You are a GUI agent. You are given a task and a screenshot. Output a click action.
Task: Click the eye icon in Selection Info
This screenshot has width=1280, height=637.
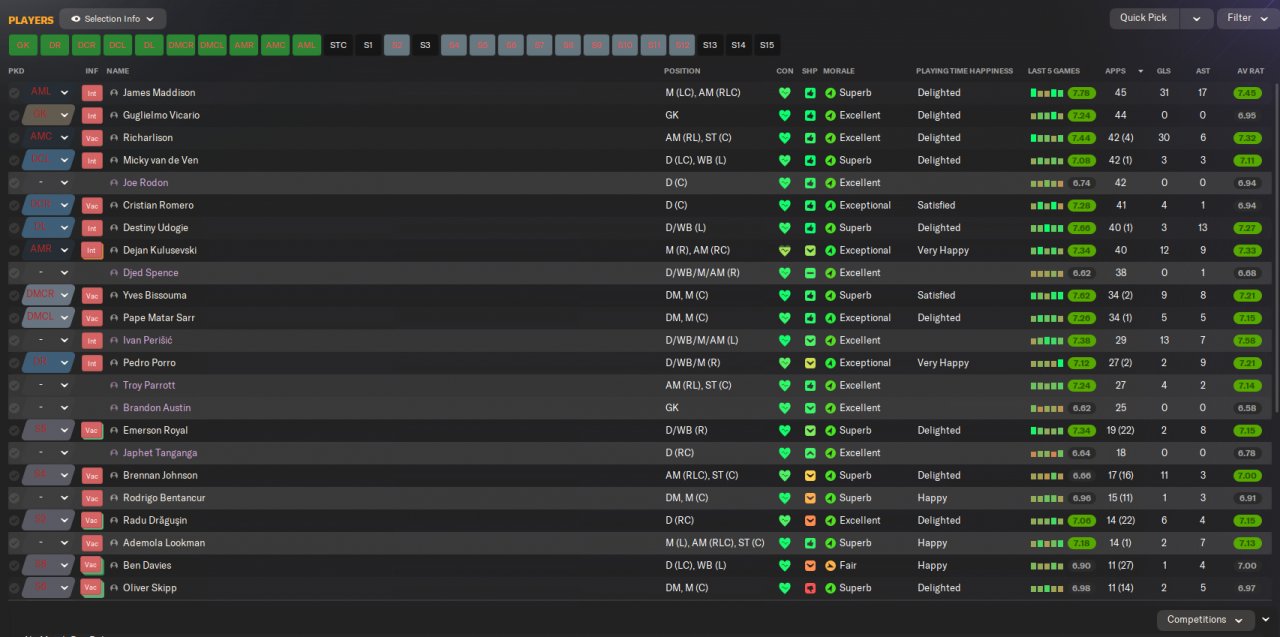coord(76,19)
